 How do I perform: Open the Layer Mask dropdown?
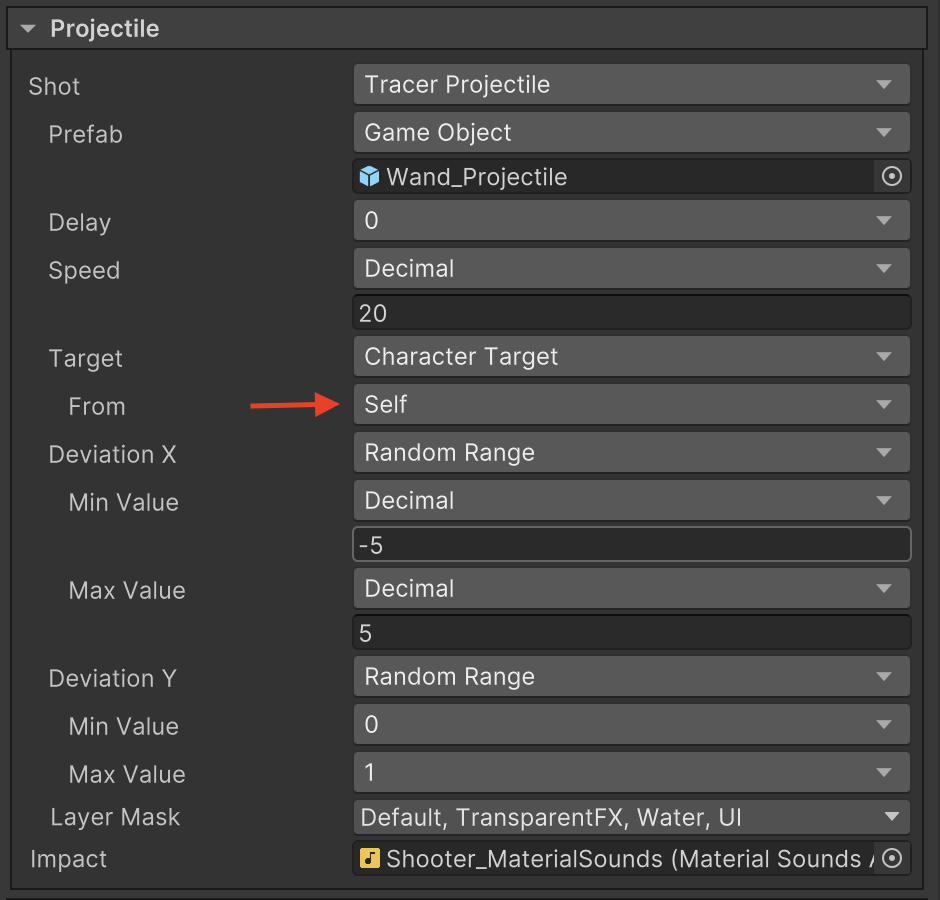[631, 818]
